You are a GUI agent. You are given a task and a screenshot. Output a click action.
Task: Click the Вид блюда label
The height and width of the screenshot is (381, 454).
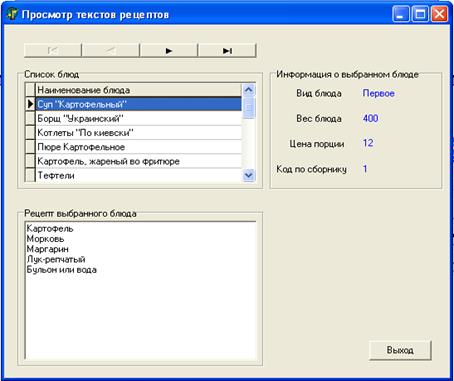click(x=319, y=93)
